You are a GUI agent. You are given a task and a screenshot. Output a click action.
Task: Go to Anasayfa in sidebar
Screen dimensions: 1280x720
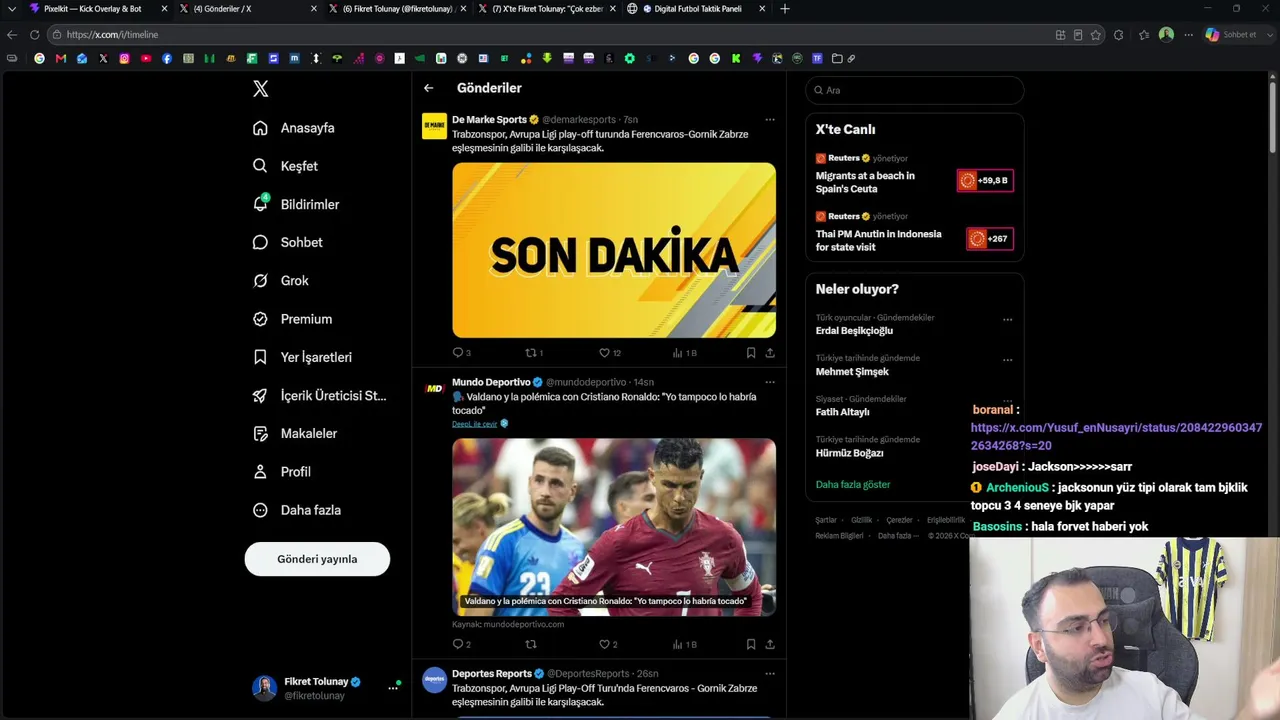(x=294, y=128)
